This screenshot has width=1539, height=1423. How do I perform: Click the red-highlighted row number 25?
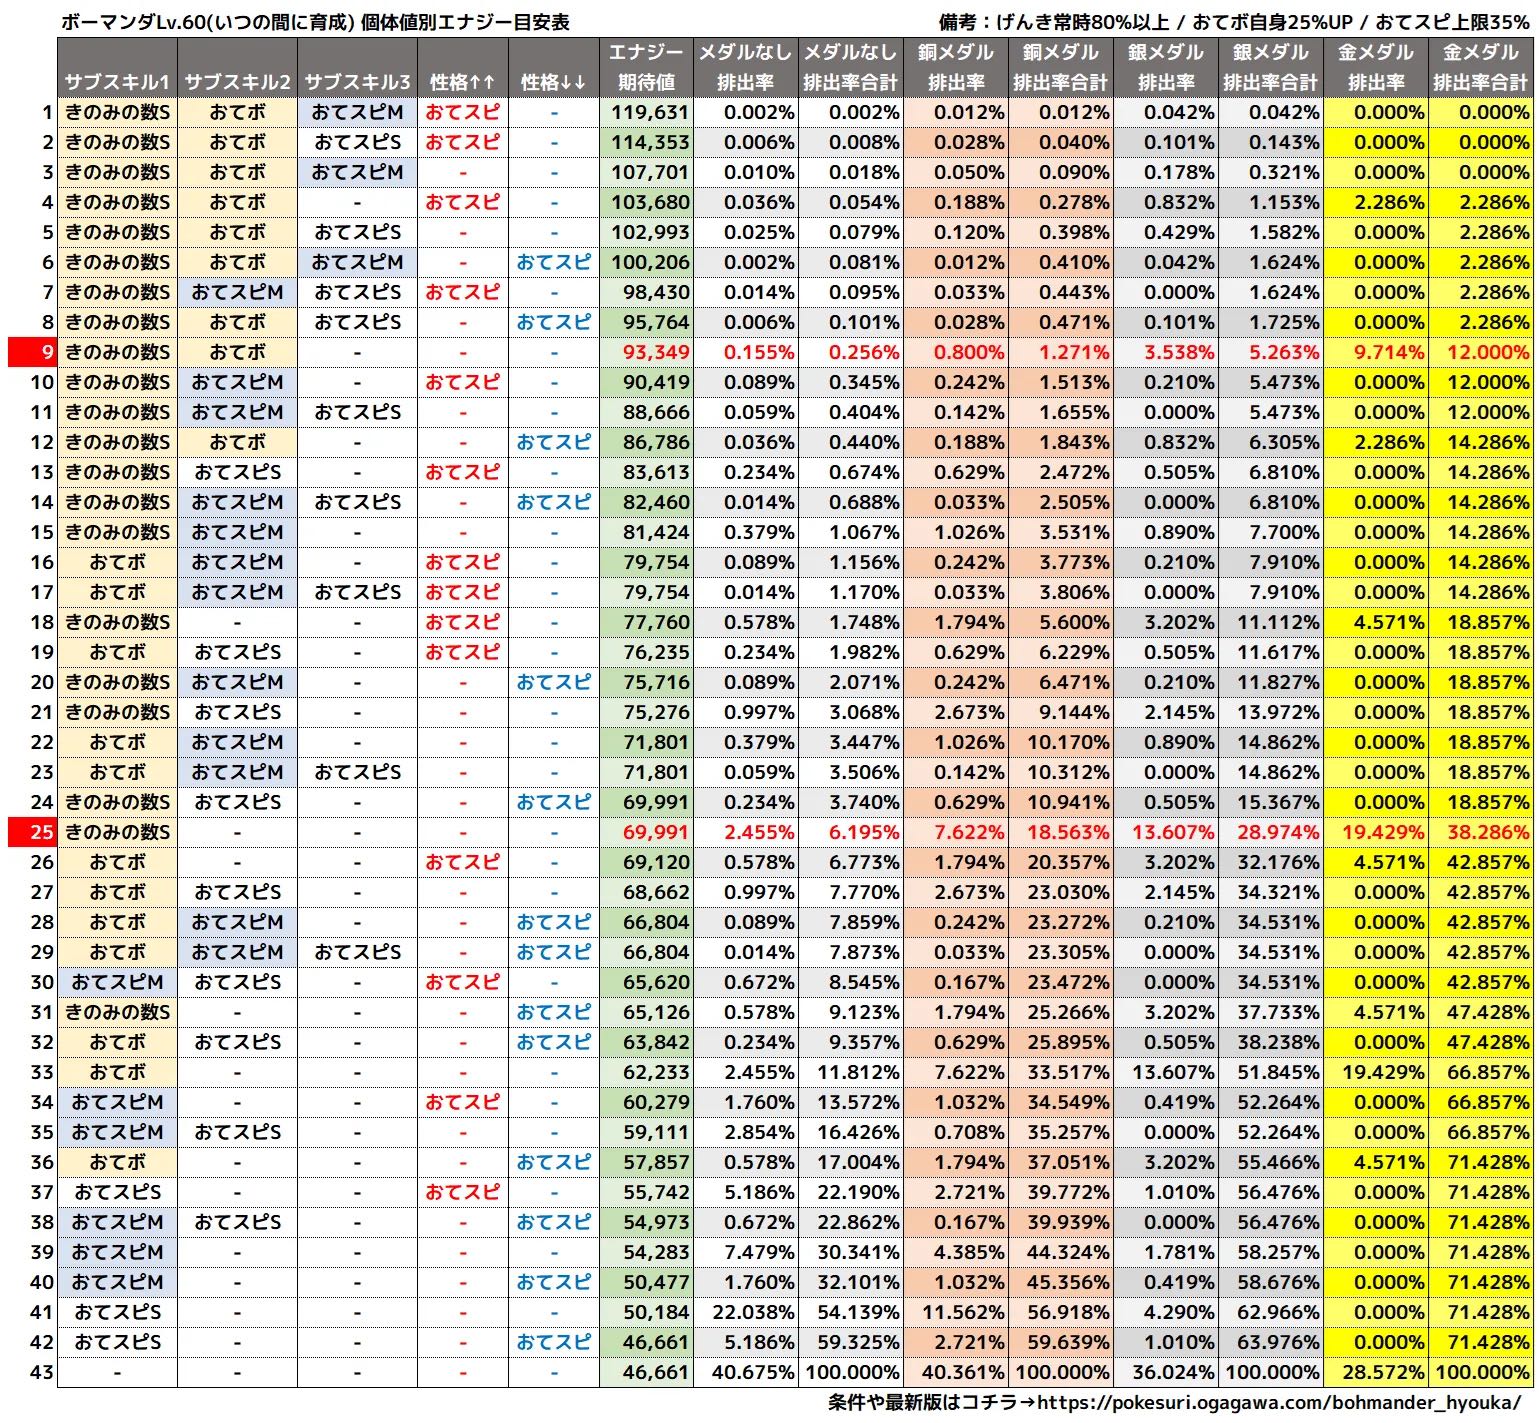coord(32,832)
